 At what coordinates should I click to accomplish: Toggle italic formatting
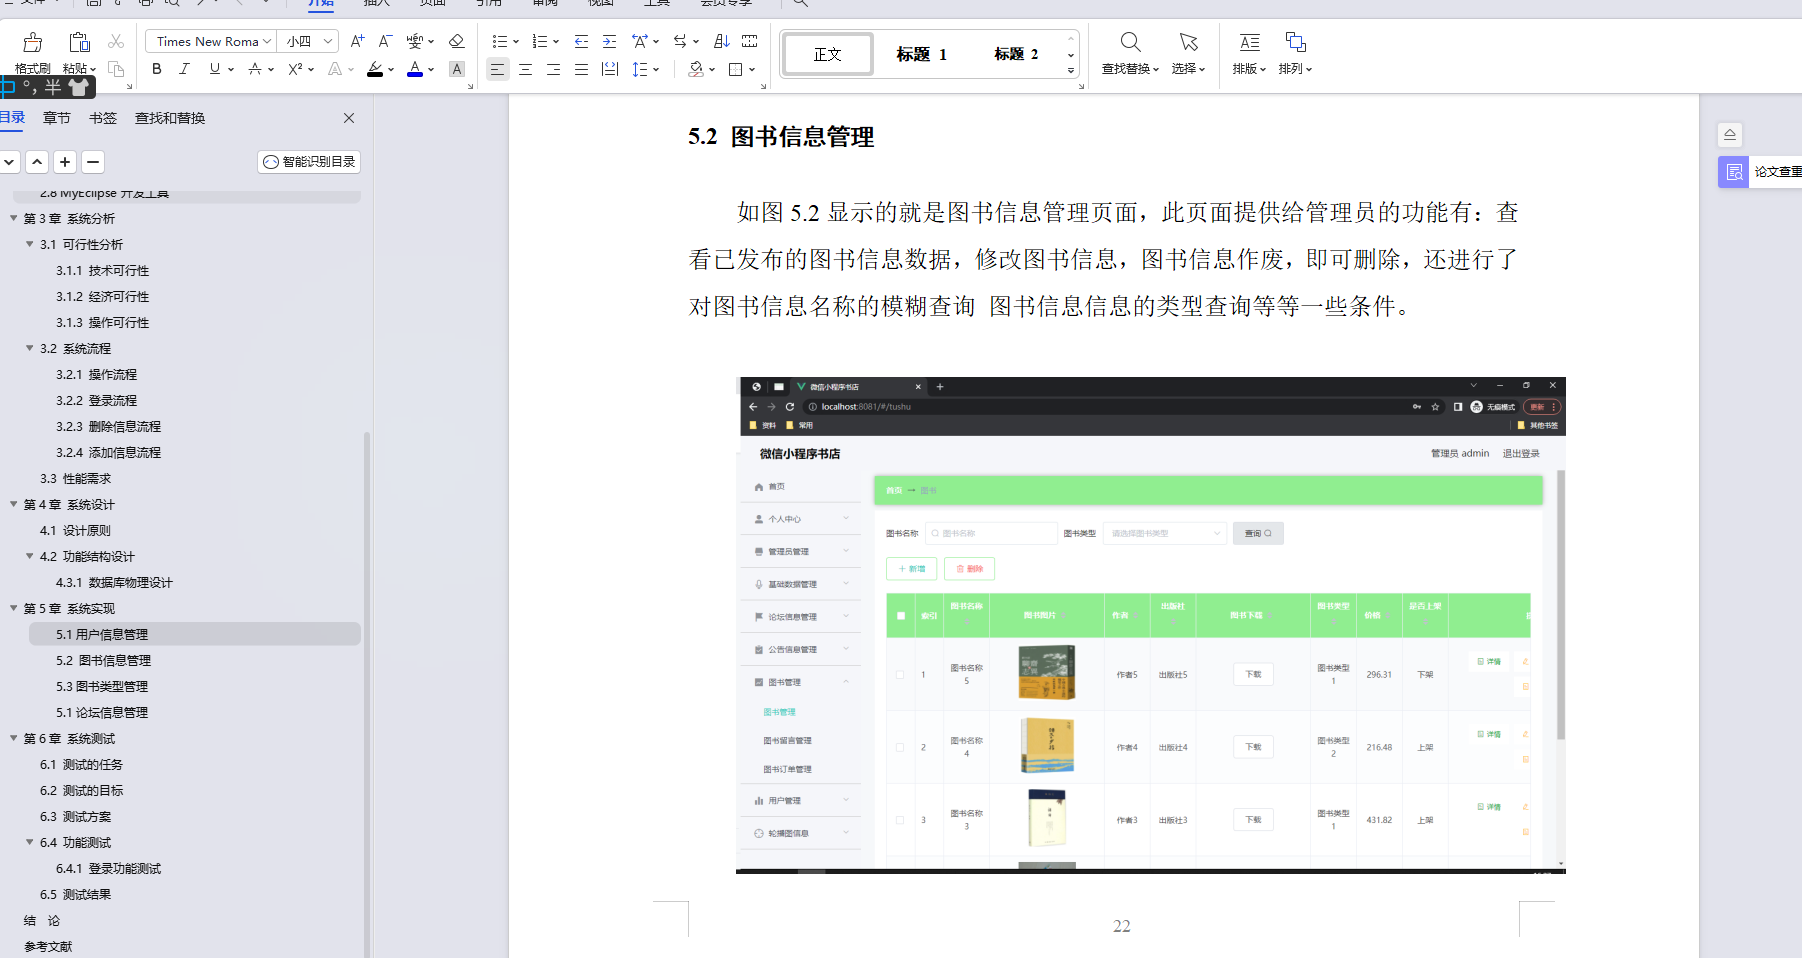pos(184,69)
